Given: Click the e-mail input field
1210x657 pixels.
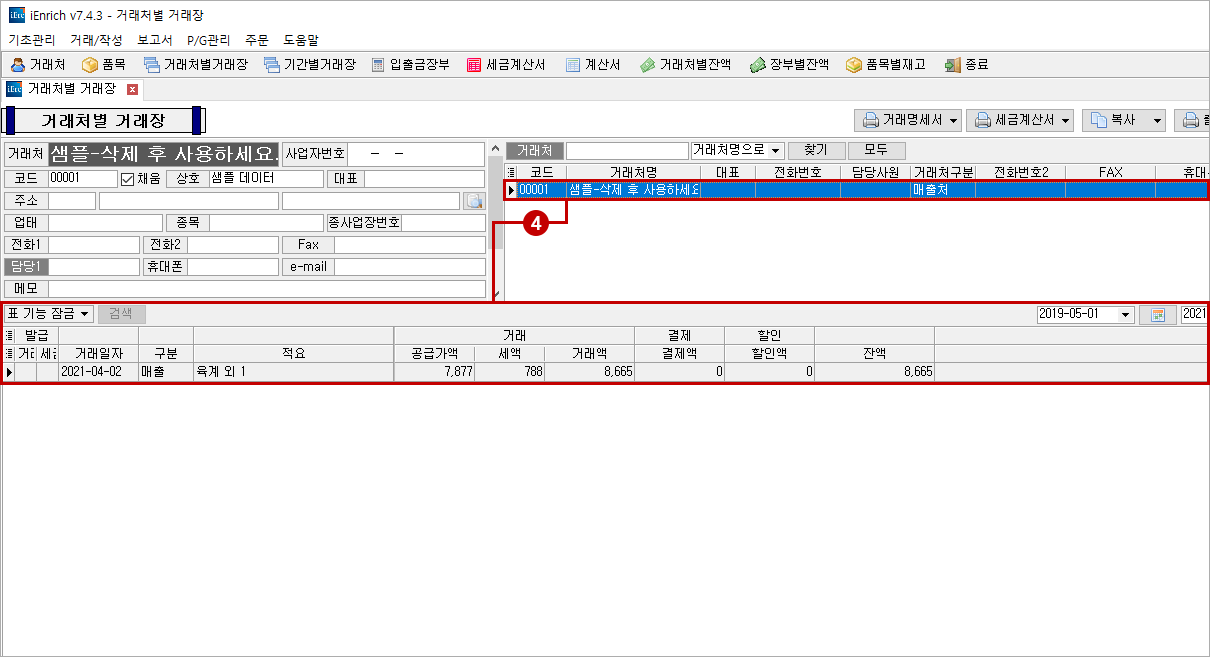Looking at the screenshot, I should pos(409,267).
